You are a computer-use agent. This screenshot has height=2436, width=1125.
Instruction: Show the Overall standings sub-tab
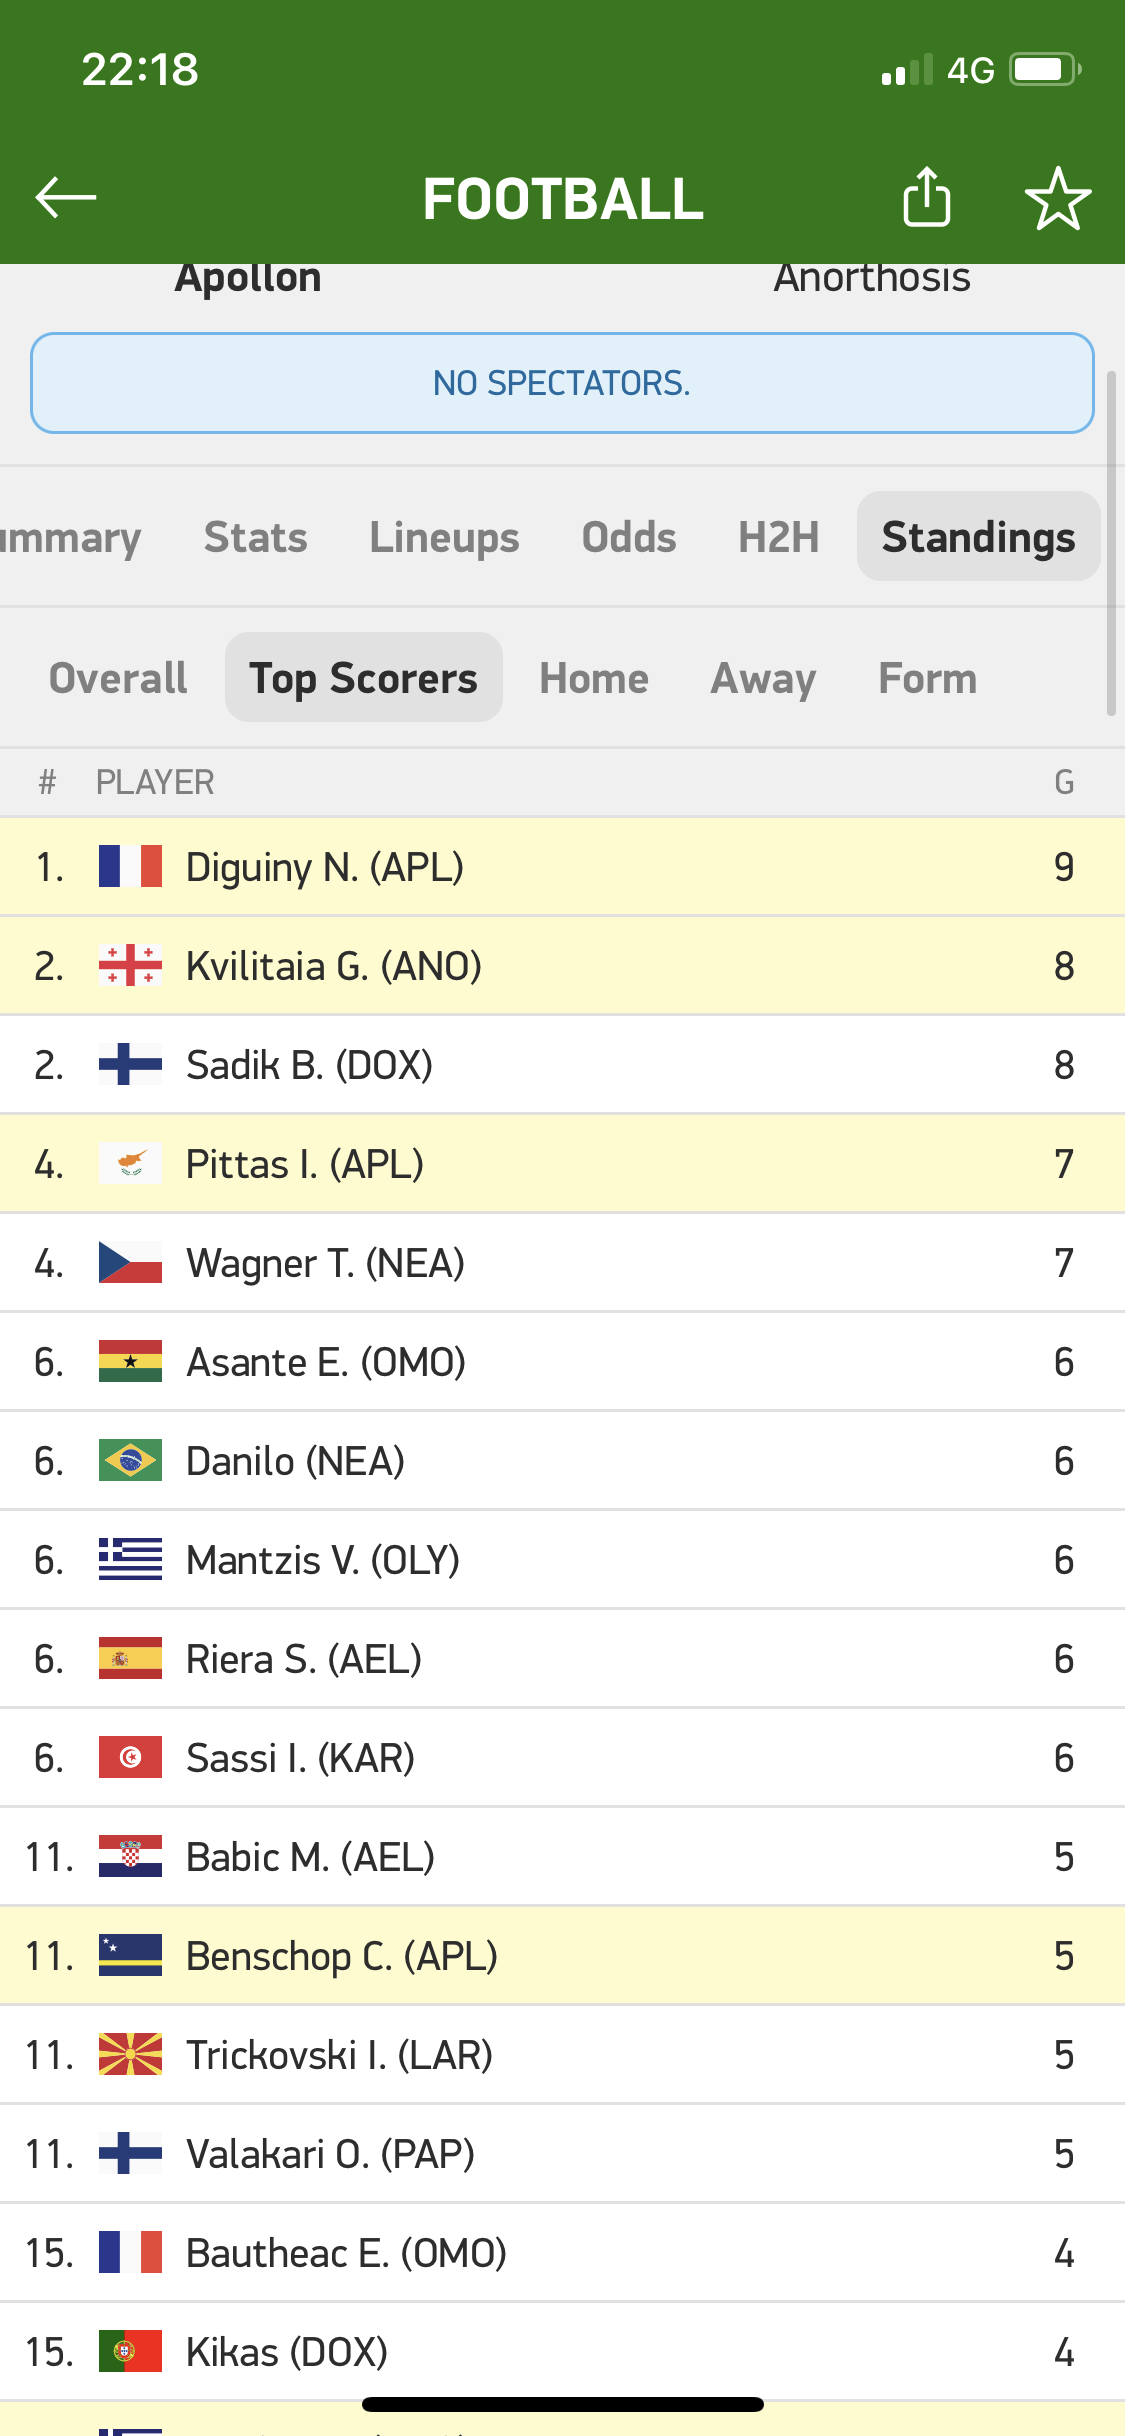pos(118,678)
